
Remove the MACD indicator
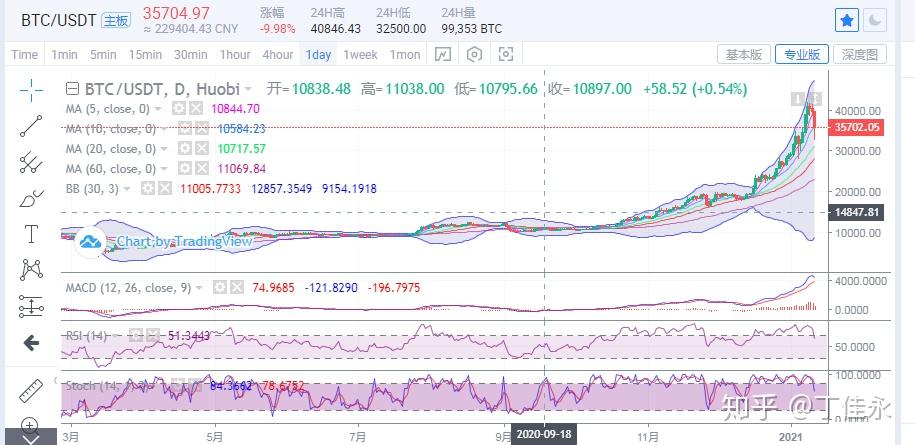[x=236, y=288]
